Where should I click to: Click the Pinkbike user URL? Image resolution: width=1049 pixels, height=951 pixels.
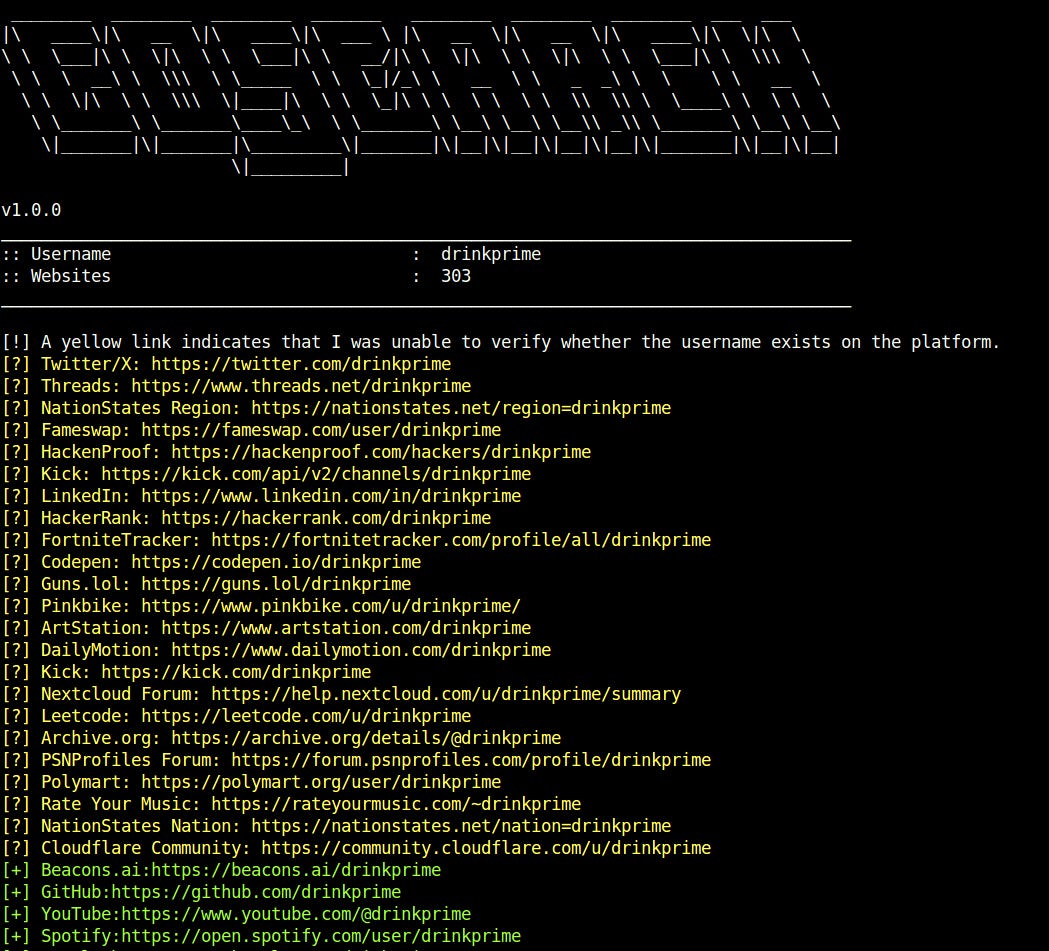[331, 607]
